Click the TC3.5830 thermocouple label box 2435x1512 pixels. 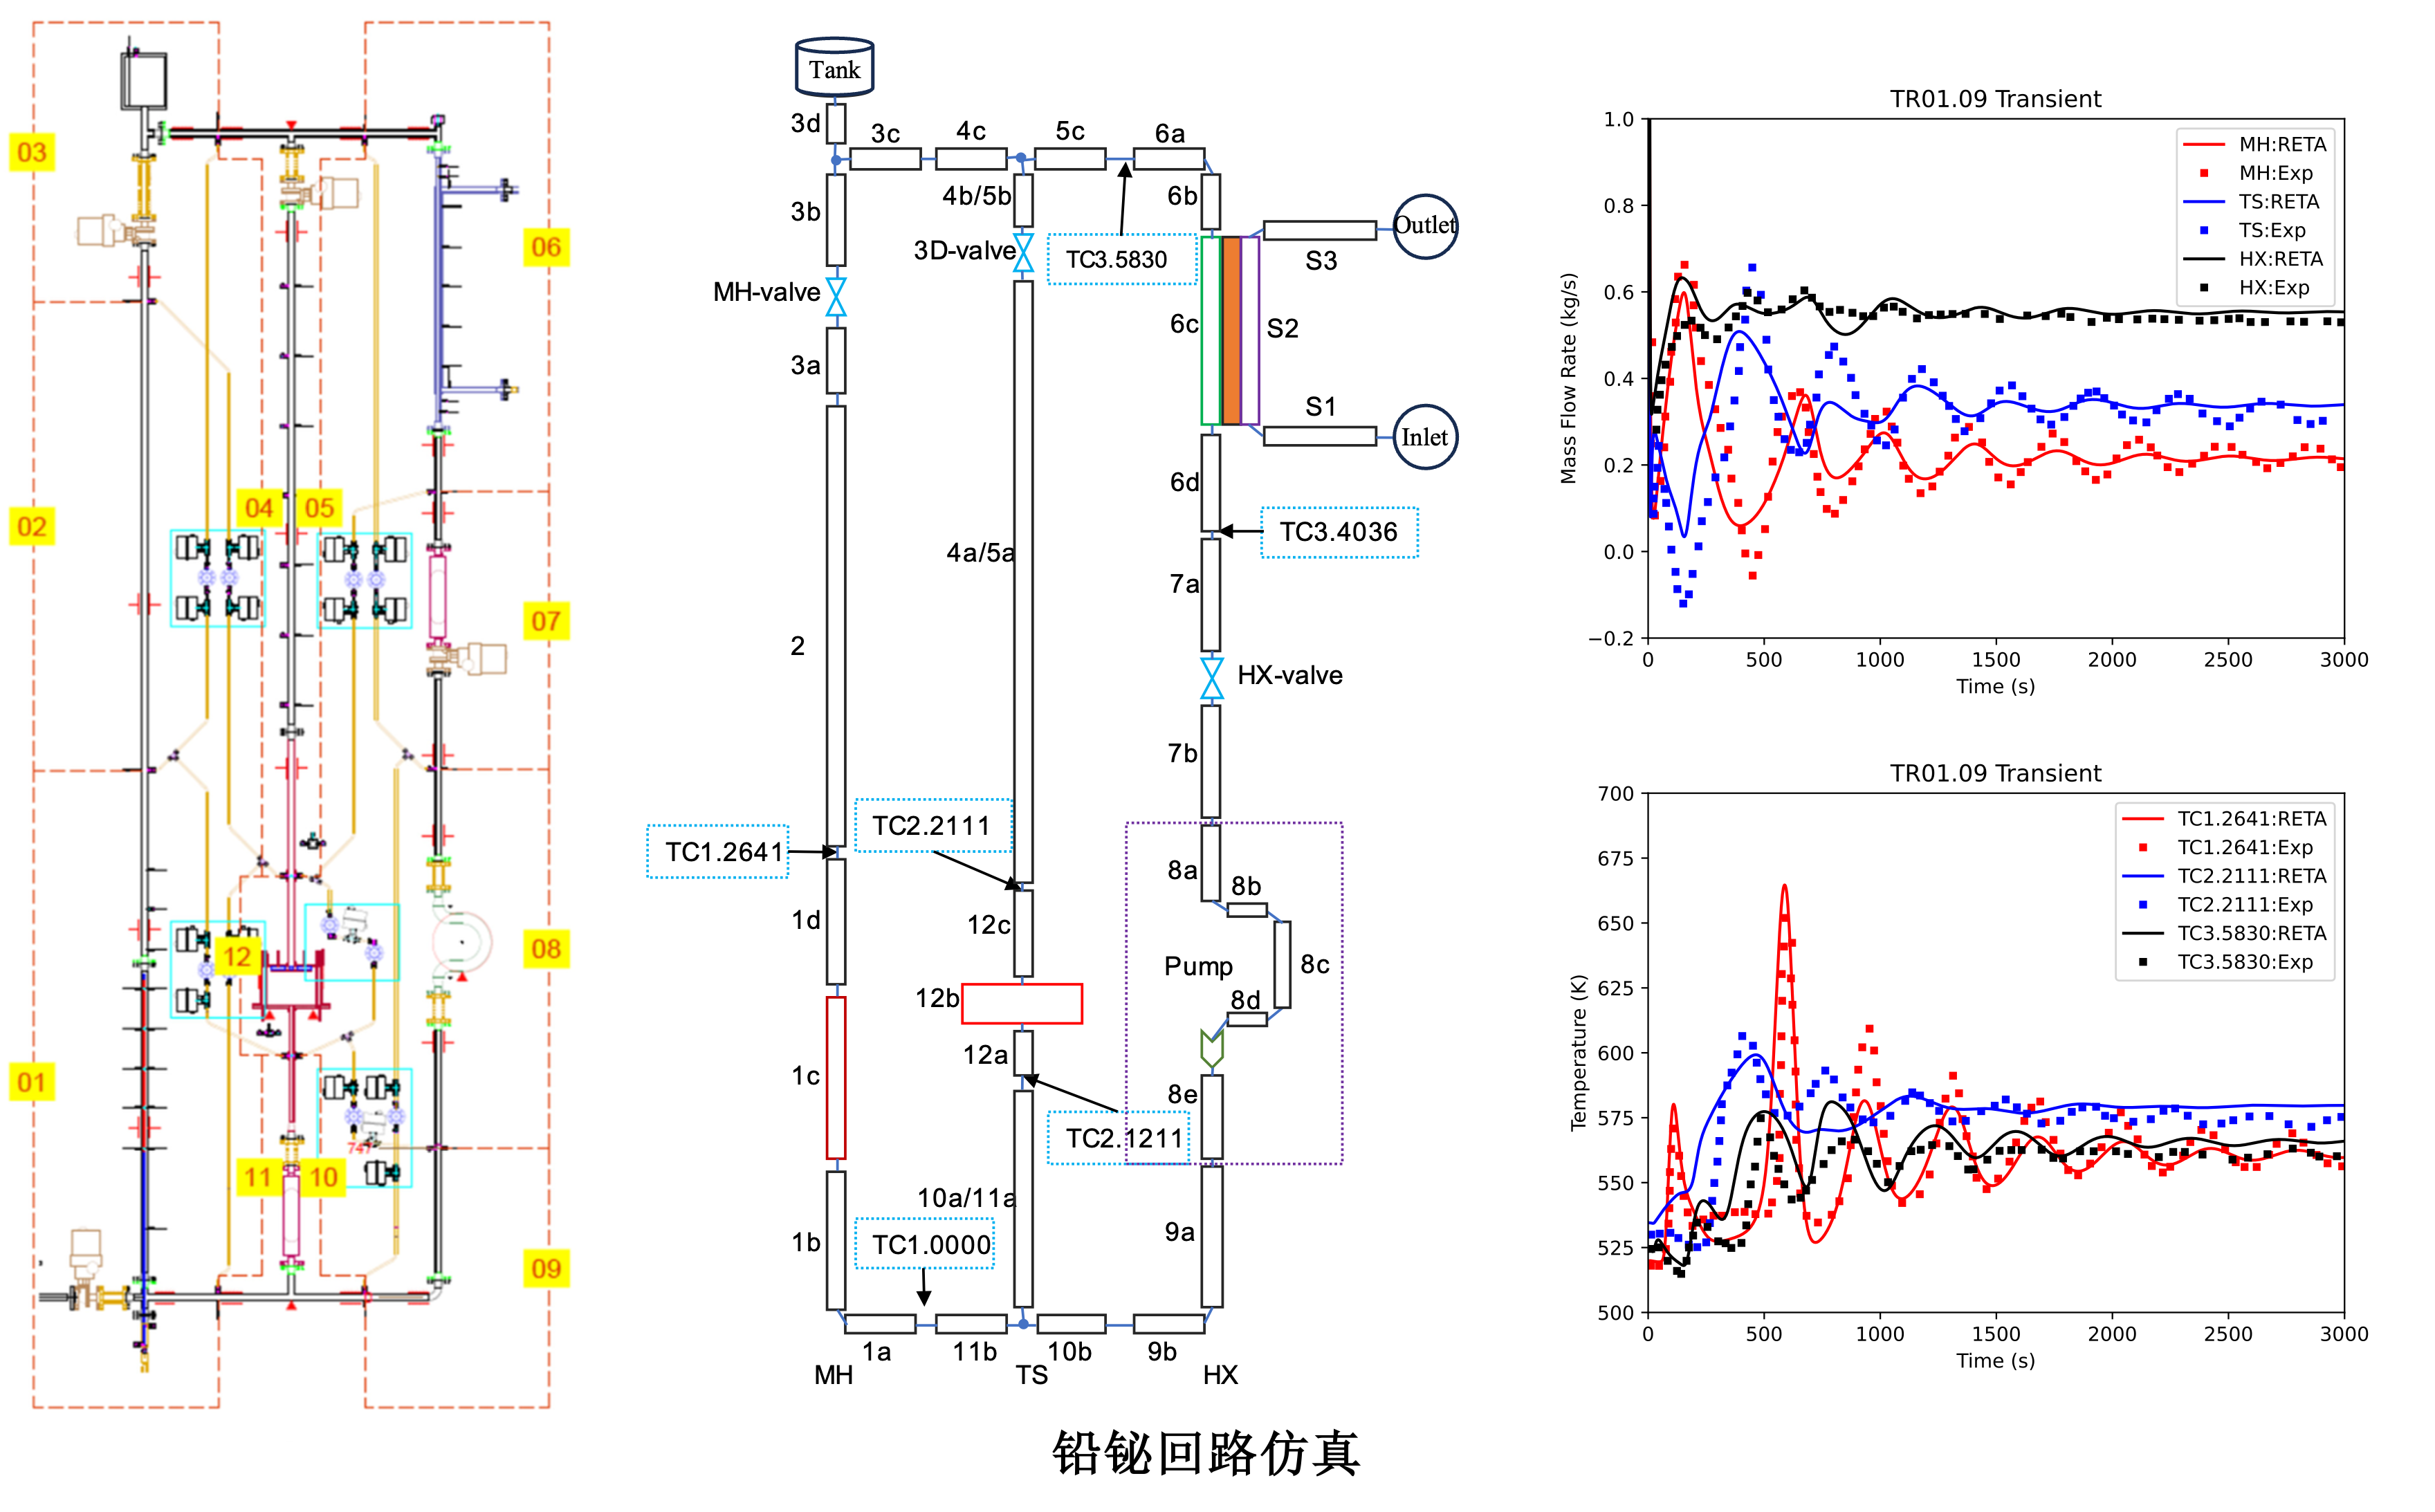click(x=1122, y=259)
